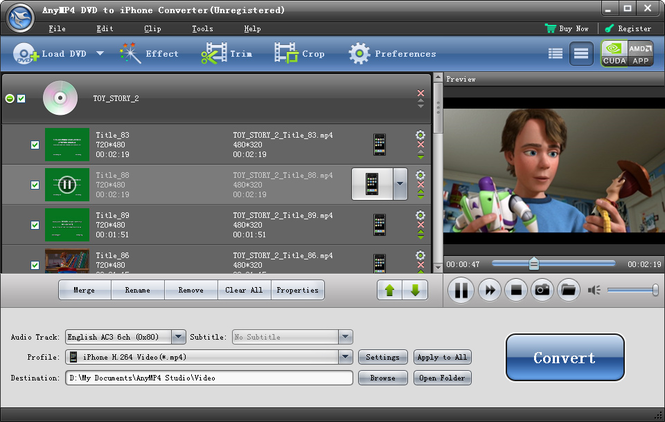Open the Trim tool

tap(226, 54)
